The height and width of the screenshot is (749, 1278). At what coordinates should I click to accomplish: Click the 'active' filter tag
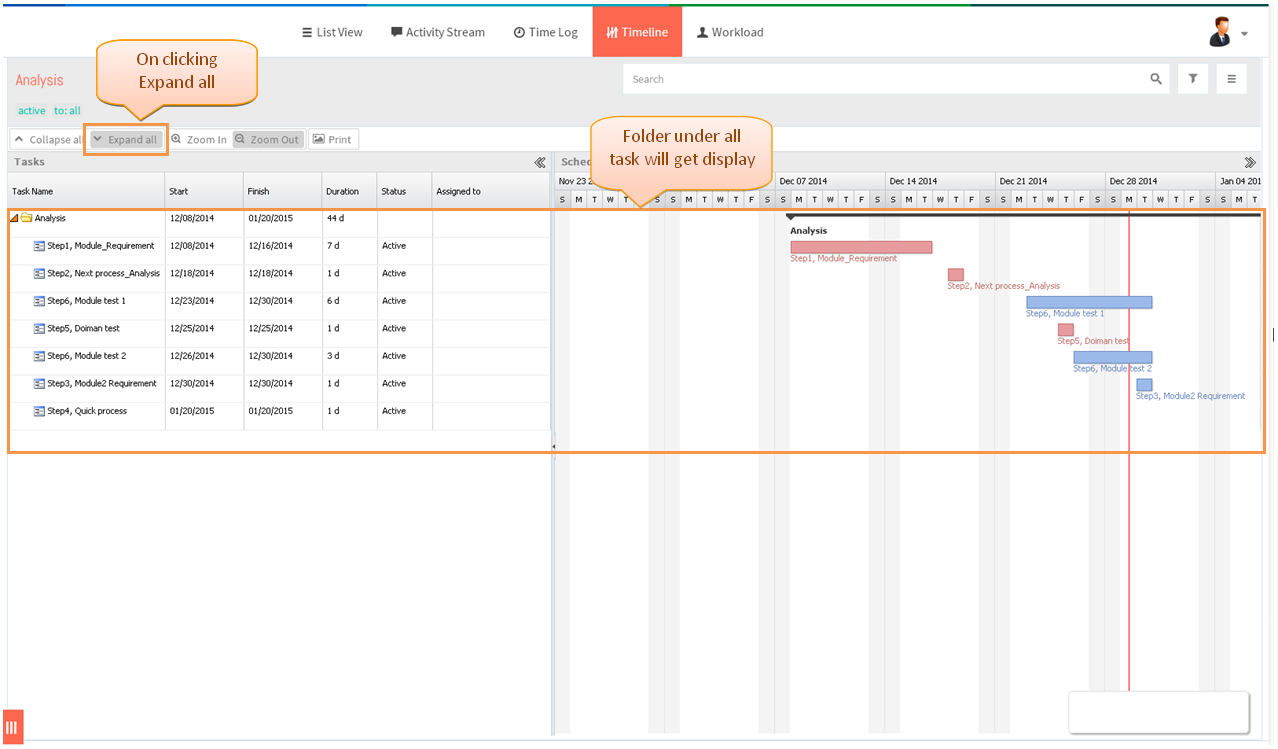click(32, 111)
